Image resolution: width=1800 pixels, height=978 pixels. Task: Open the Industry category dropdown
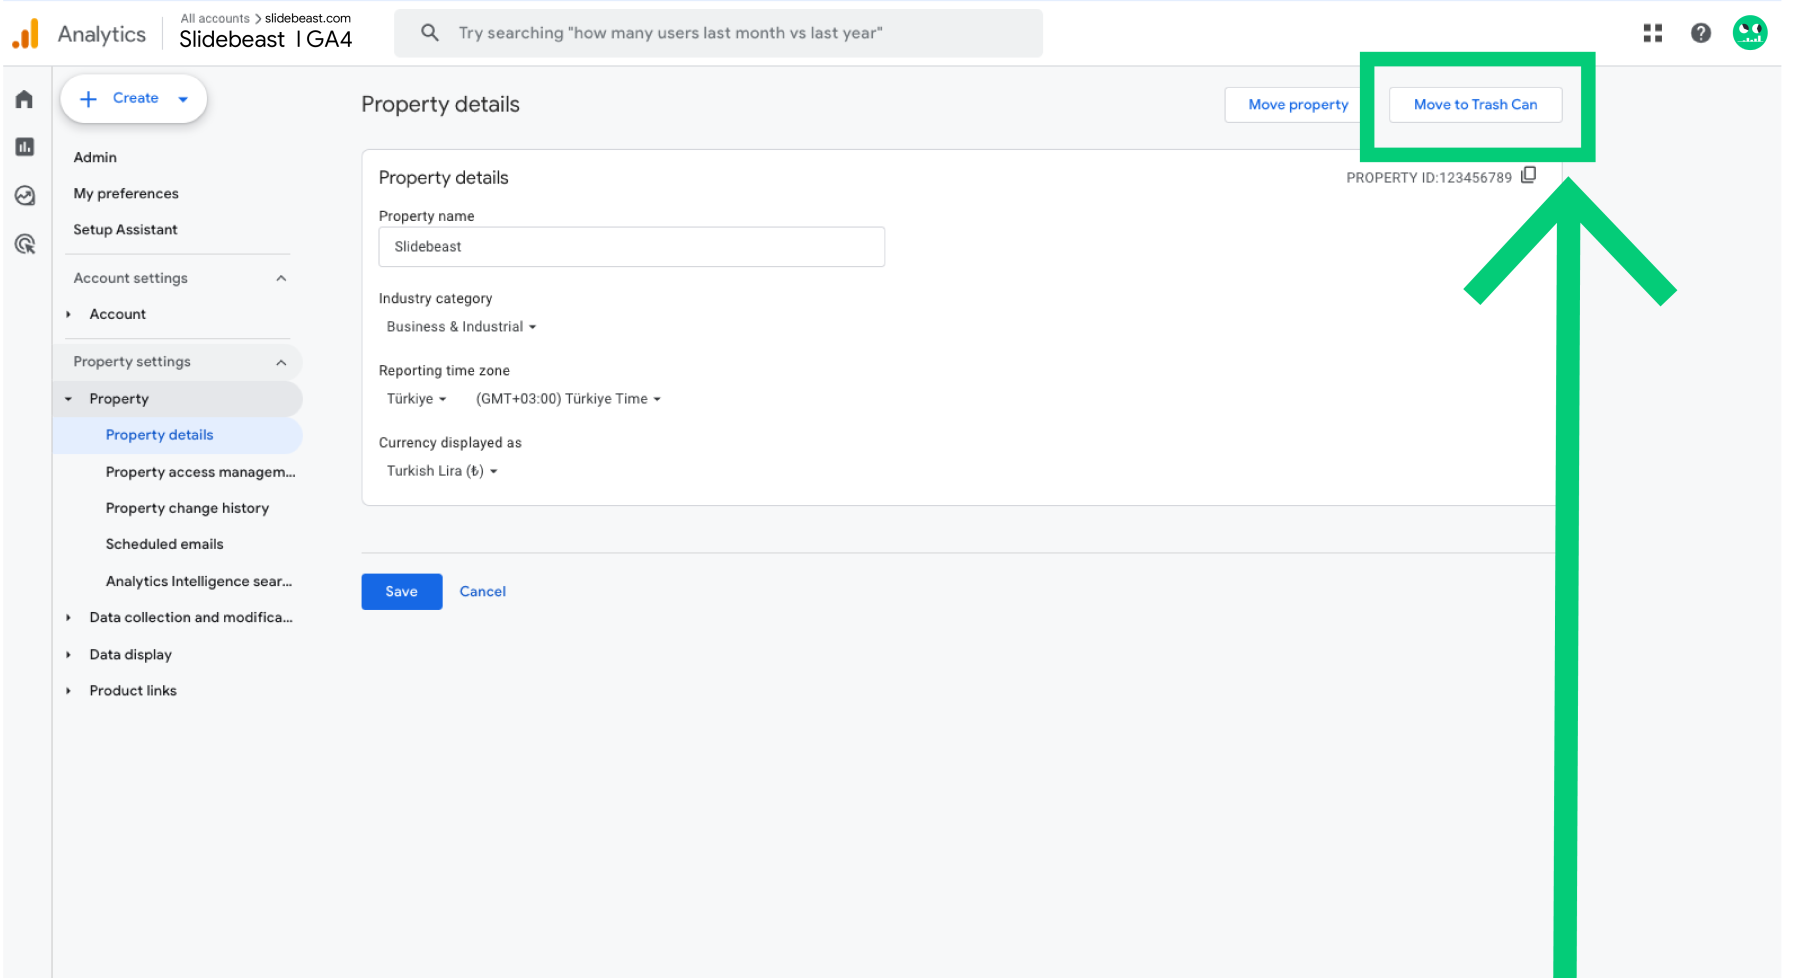tap(461, 326)
